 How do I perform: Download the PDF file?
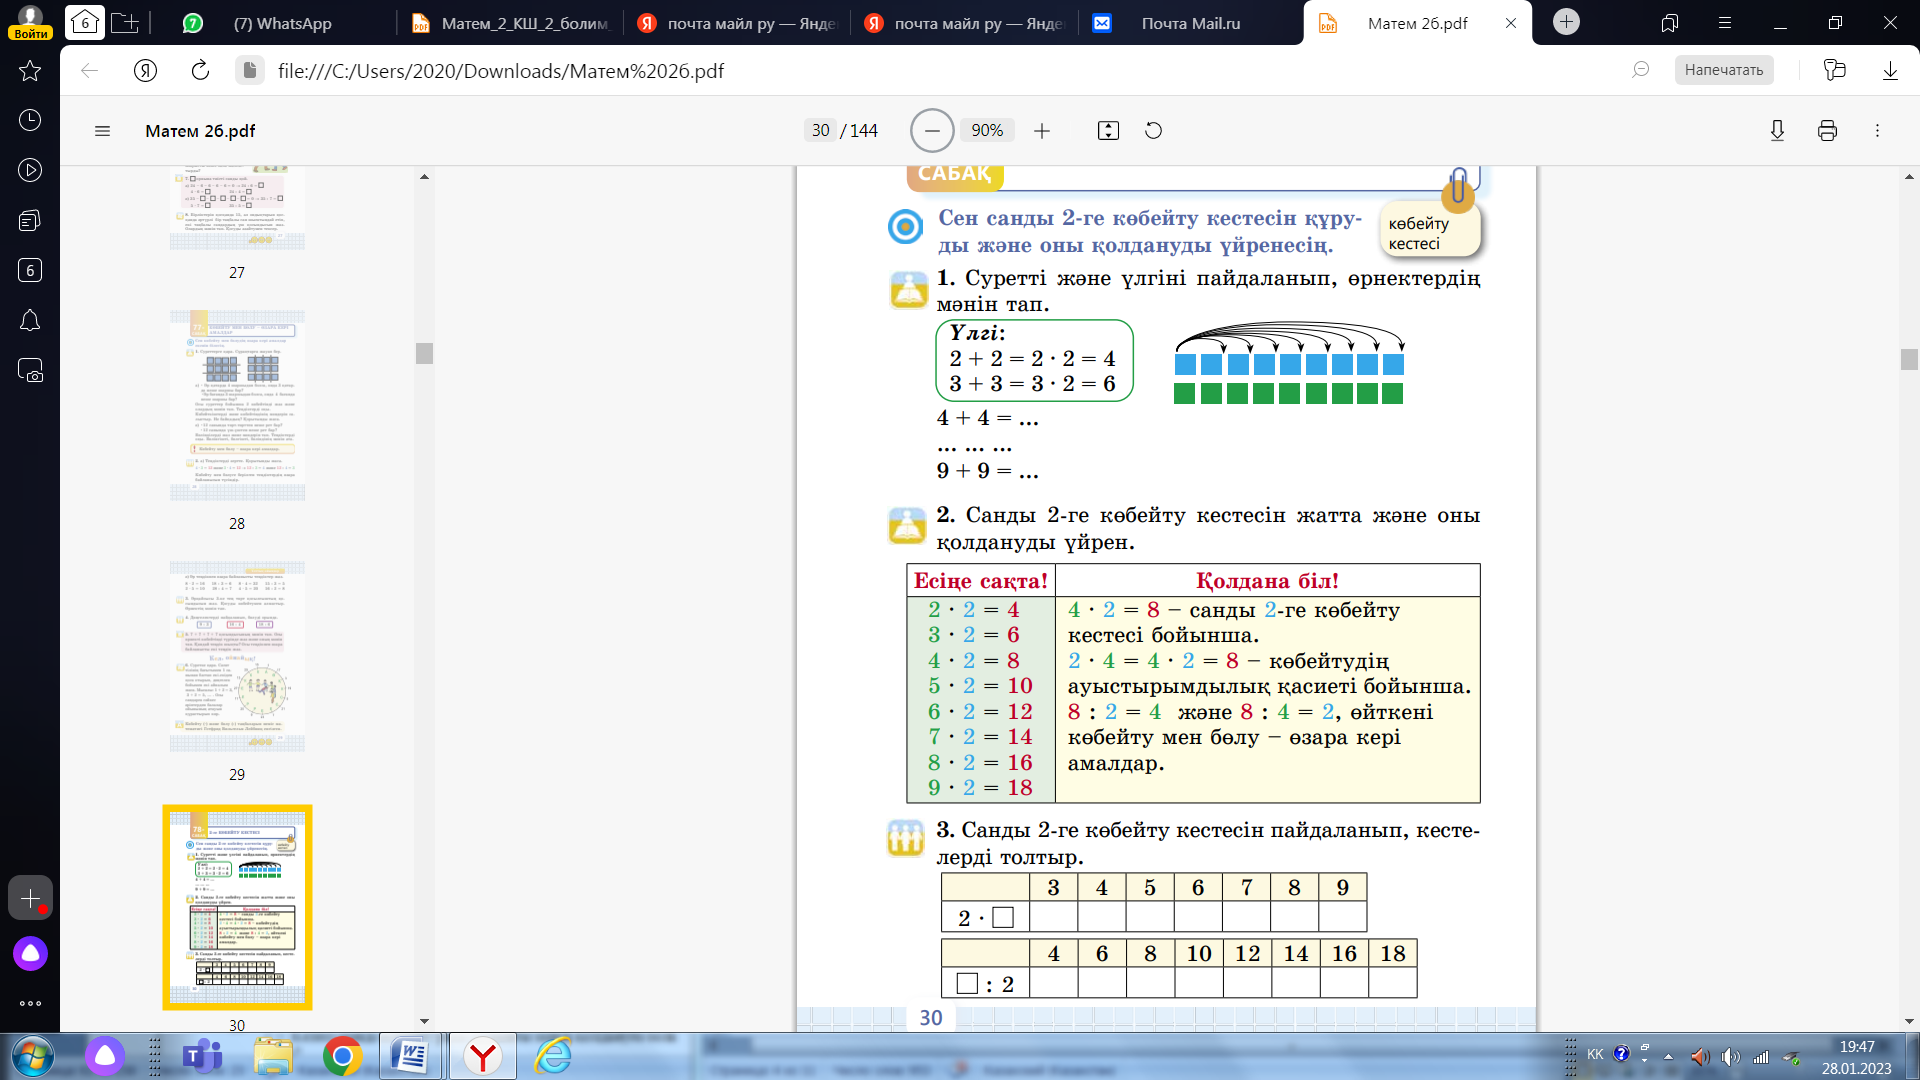click(1777, 131)
